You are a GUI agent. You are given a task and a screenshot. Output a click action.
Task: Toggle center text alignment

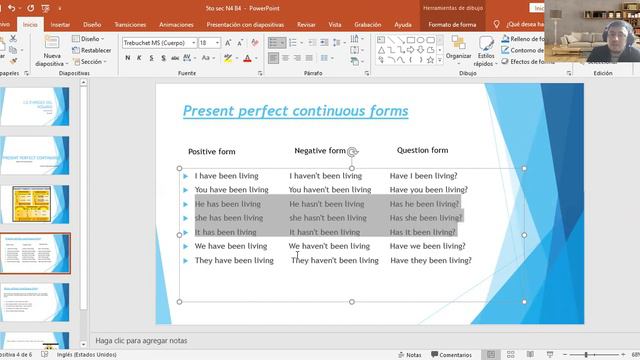[285, 58]
